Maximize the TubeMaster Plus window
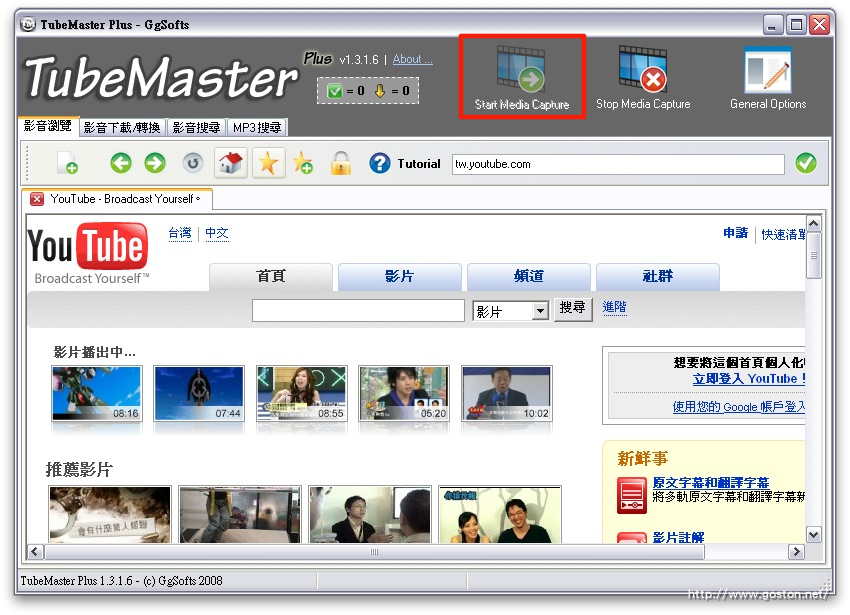Viewport: 850px width, 615px height. pos(796,25)
